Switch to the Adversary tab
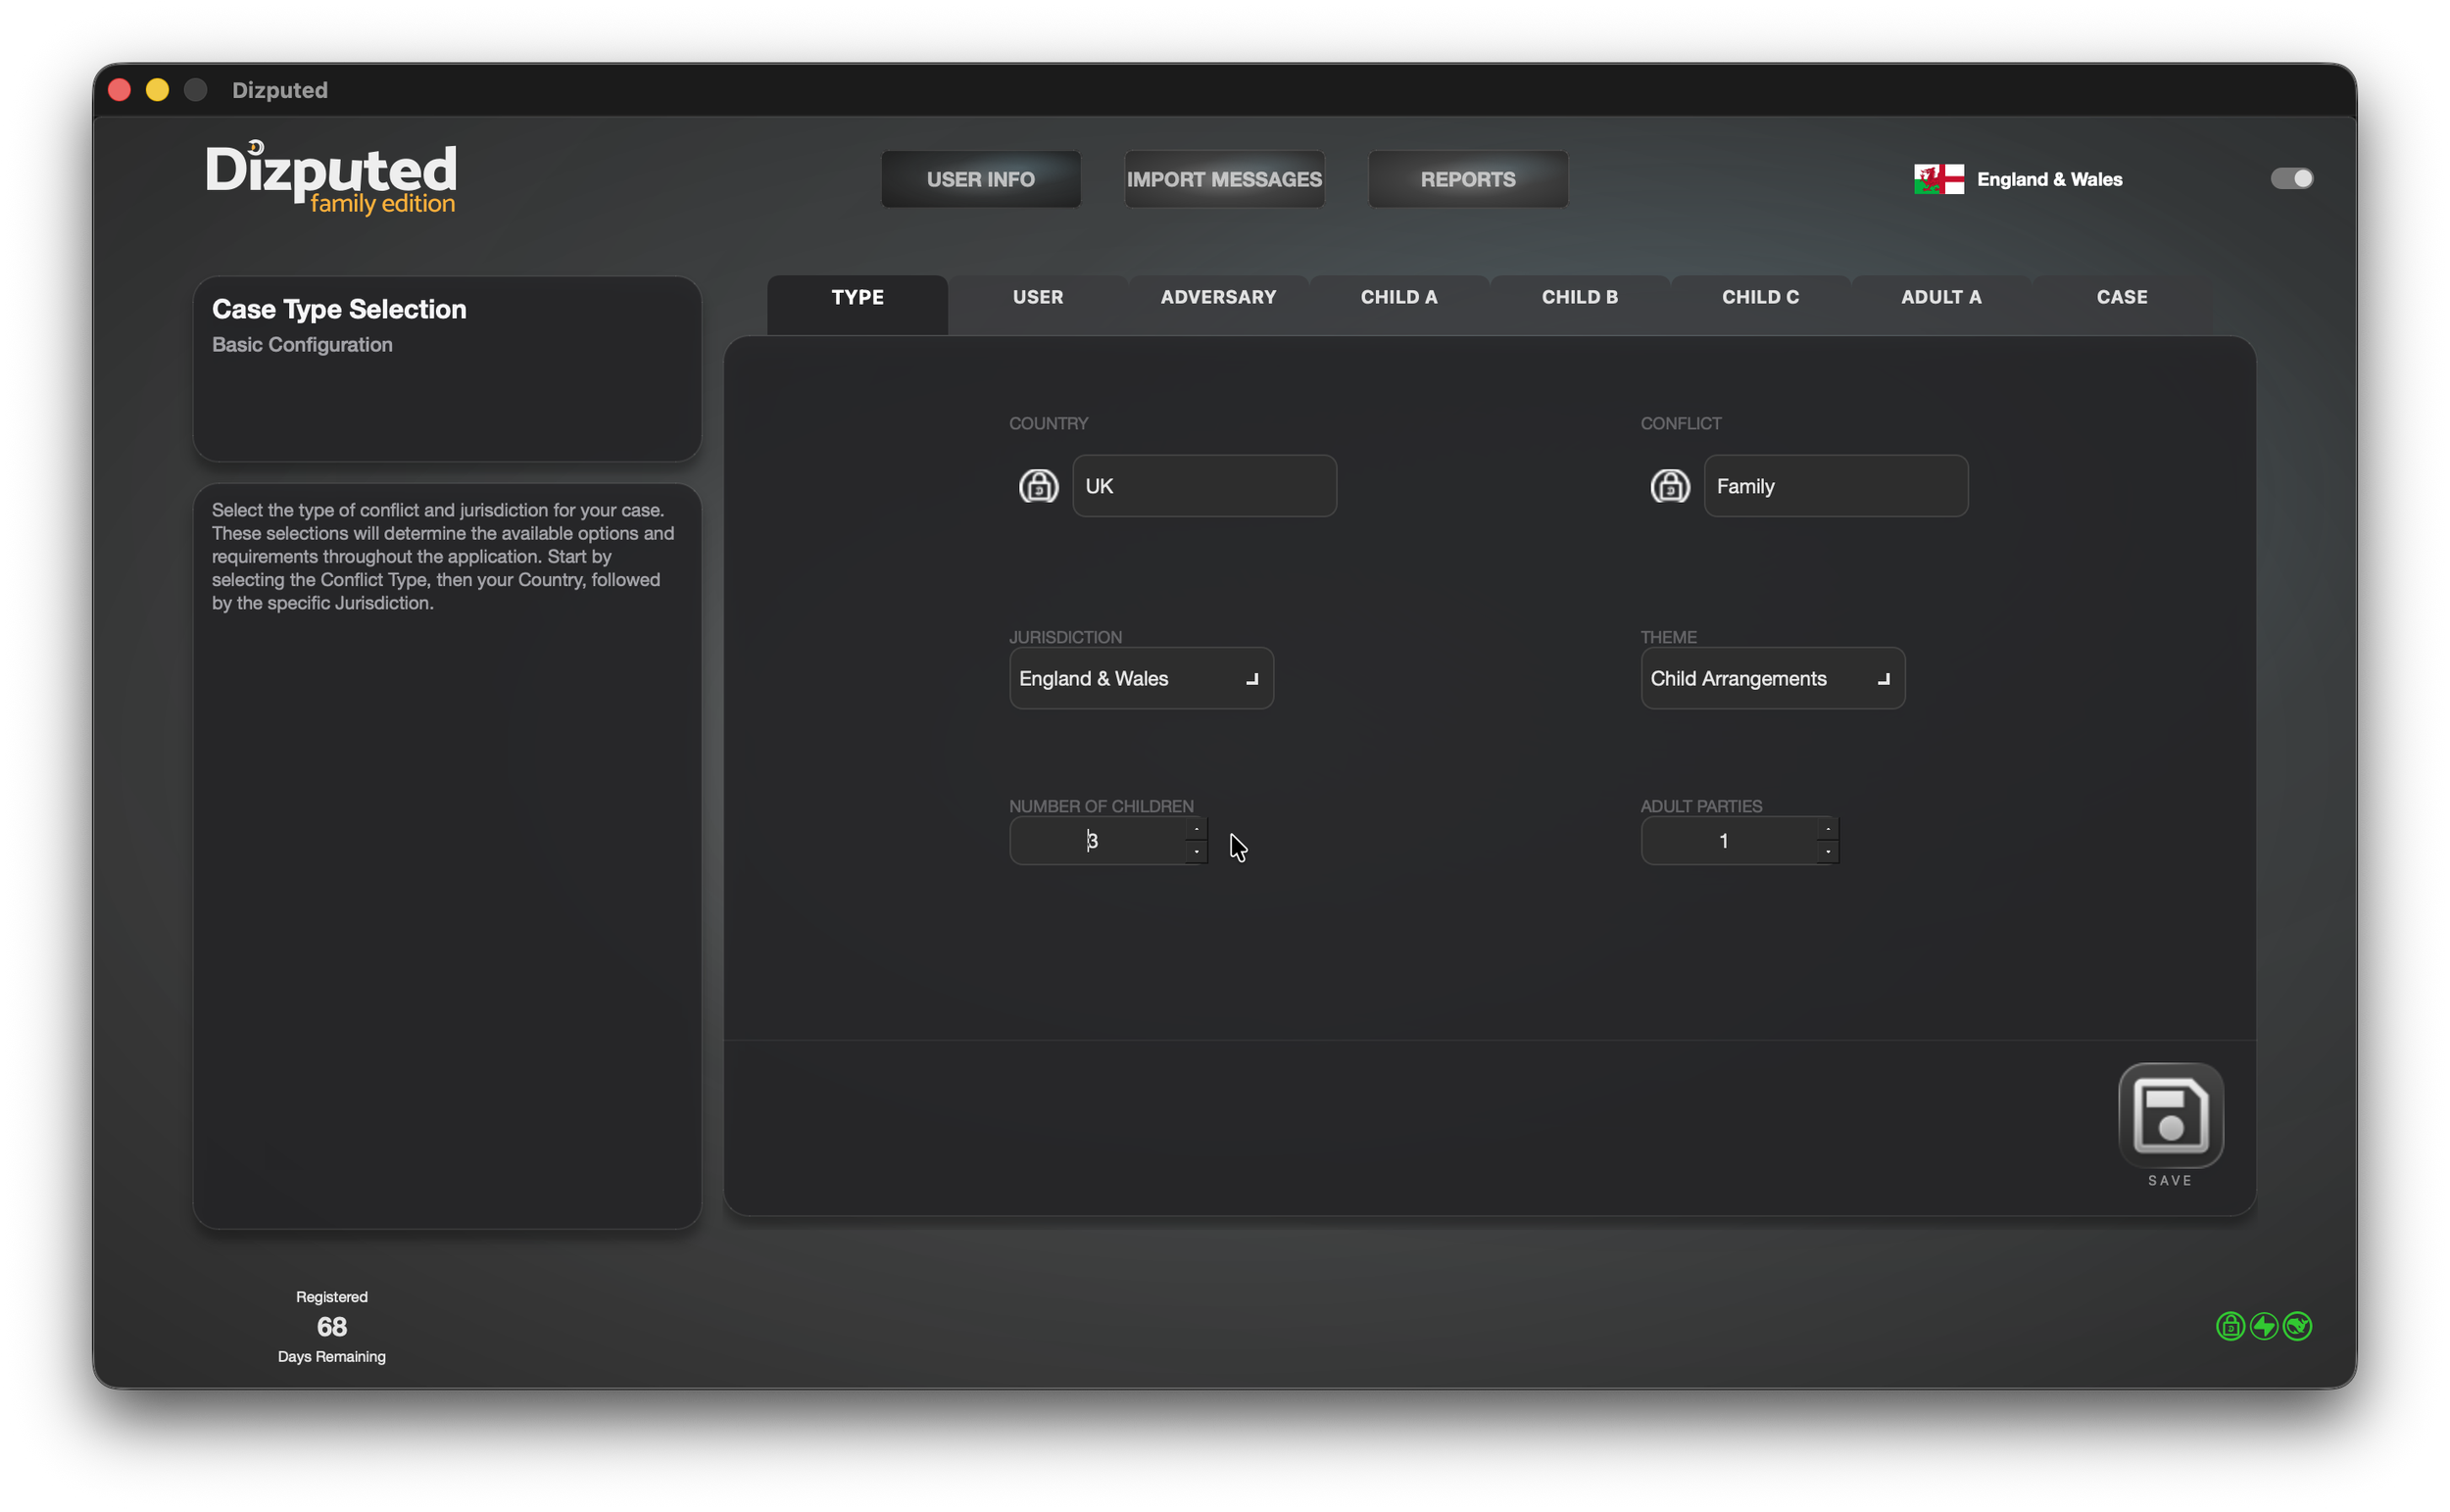Screen dimensions: 2450x1512 point(1218,297)
